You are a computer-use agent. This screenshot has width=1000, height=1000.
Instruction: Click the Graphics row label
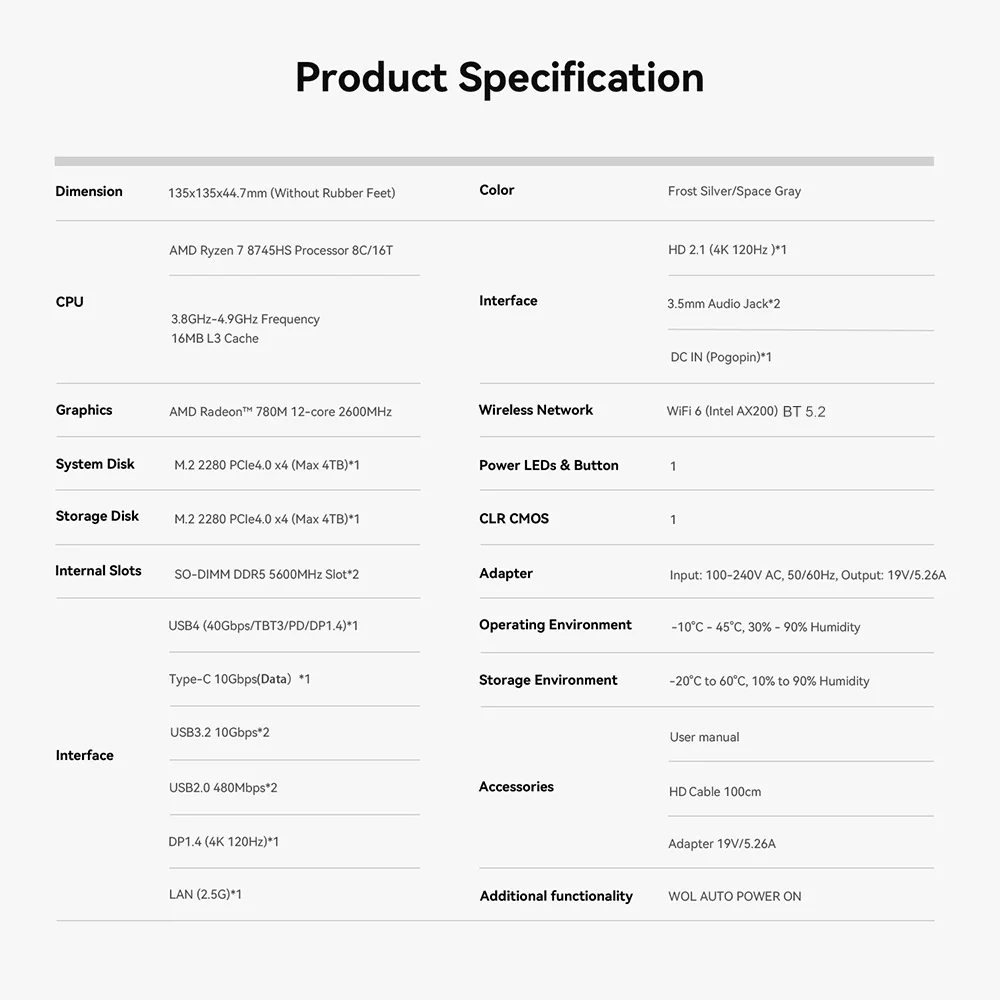[84, 410]
